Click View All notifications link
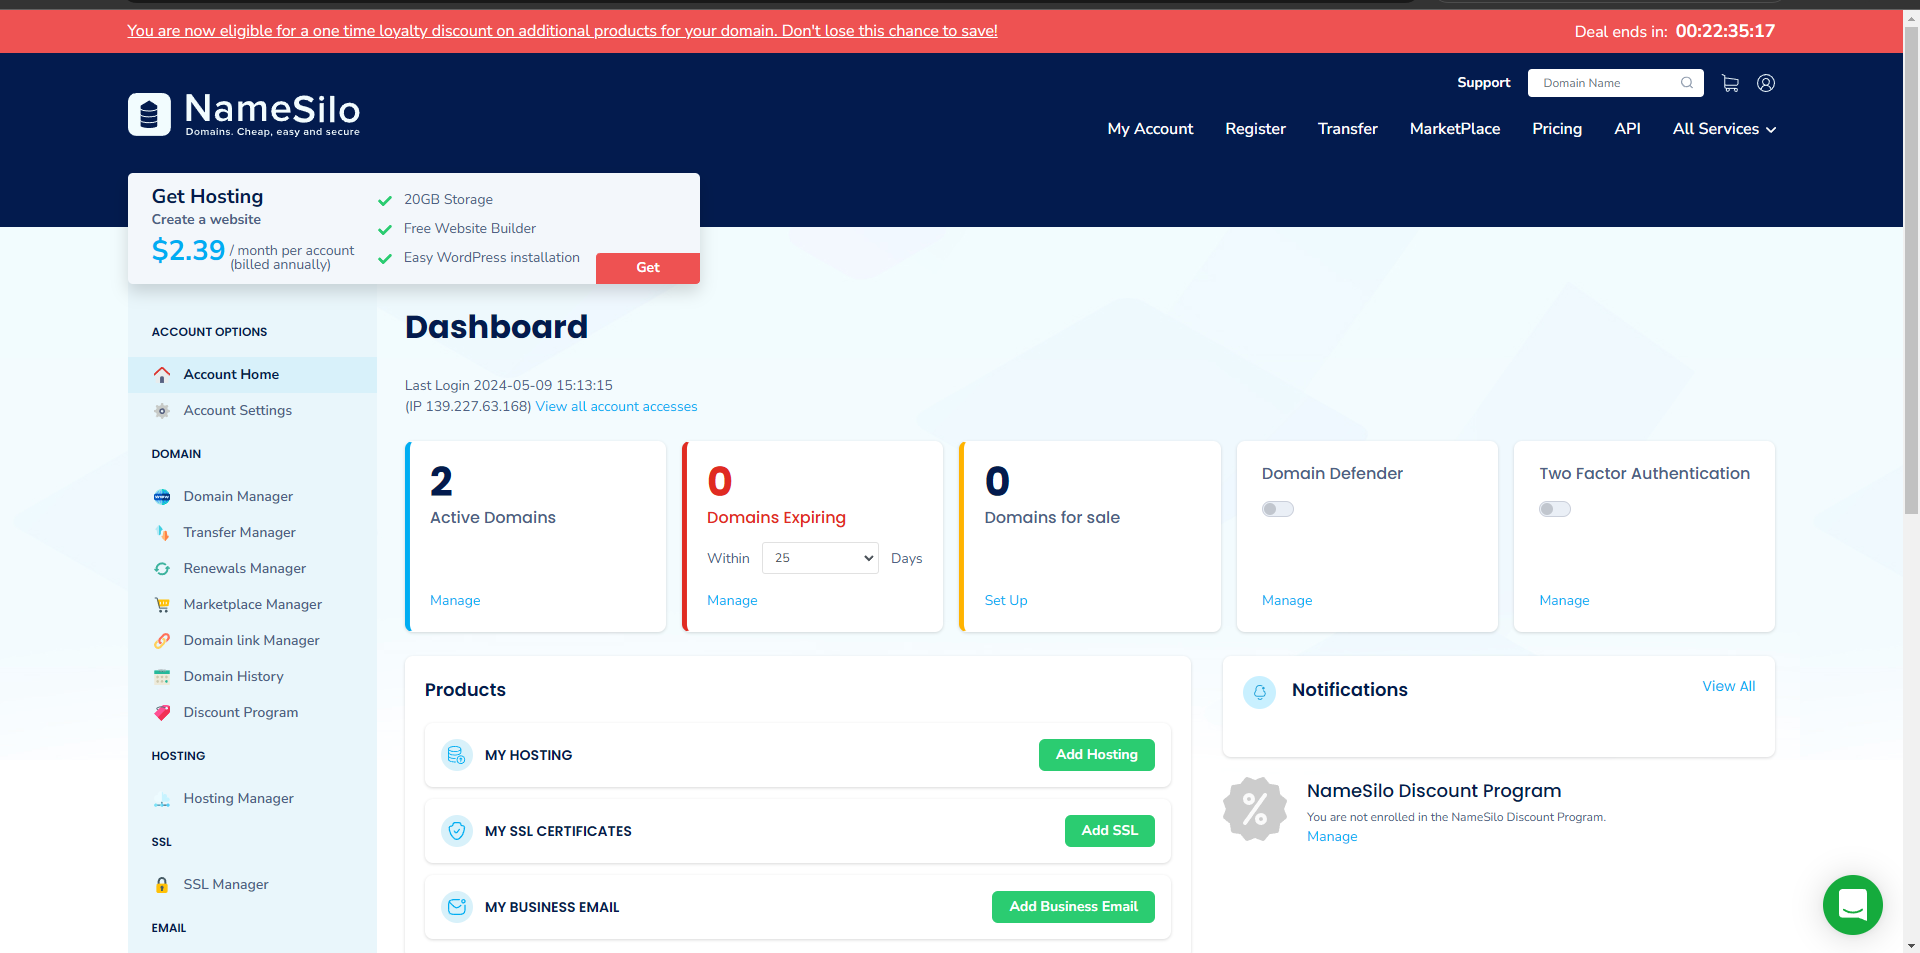1920x953 pixels. click(x=1729, y=687)
